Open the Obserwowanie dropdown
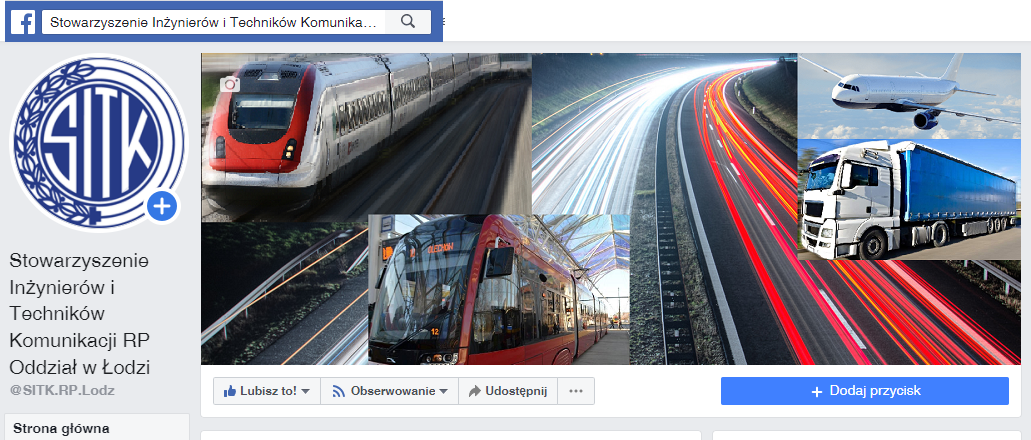Viewport: 1031px width, 440px height. pos(389,391)
